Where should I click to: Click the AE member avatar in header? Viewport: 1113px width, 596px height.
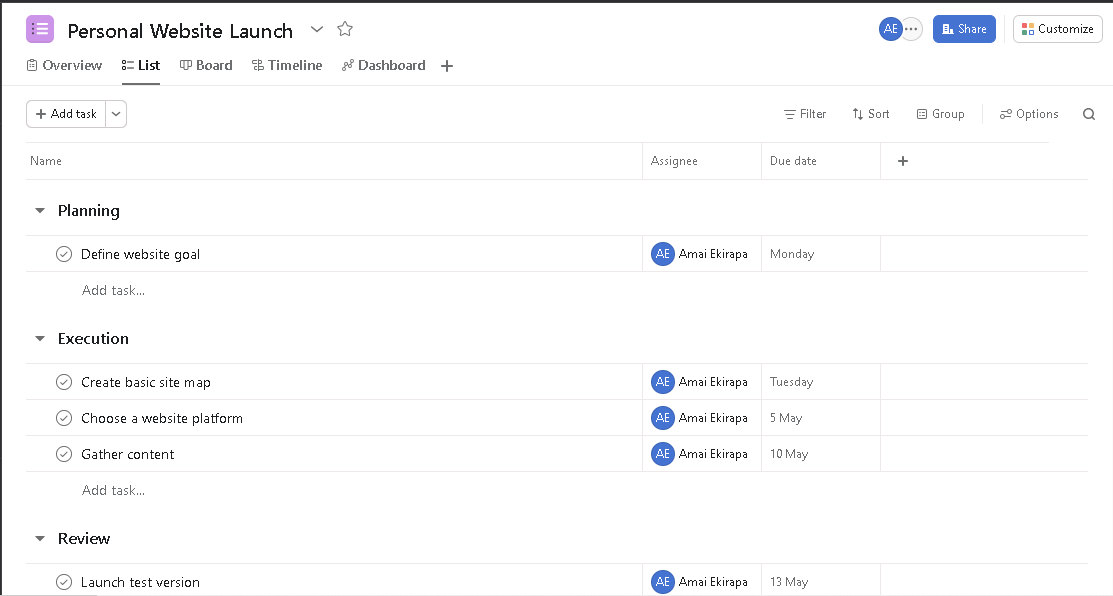[x=890, y=29]
